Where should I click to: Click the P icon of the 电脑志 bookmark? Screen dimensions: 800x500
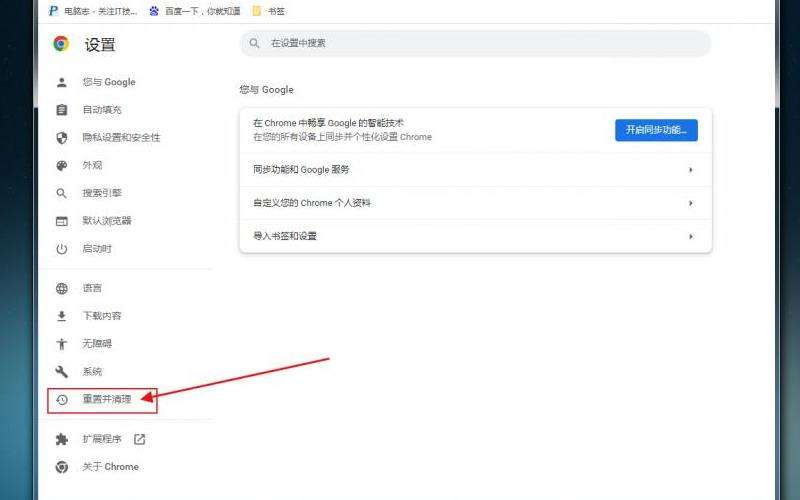click(x=53, y=11)
